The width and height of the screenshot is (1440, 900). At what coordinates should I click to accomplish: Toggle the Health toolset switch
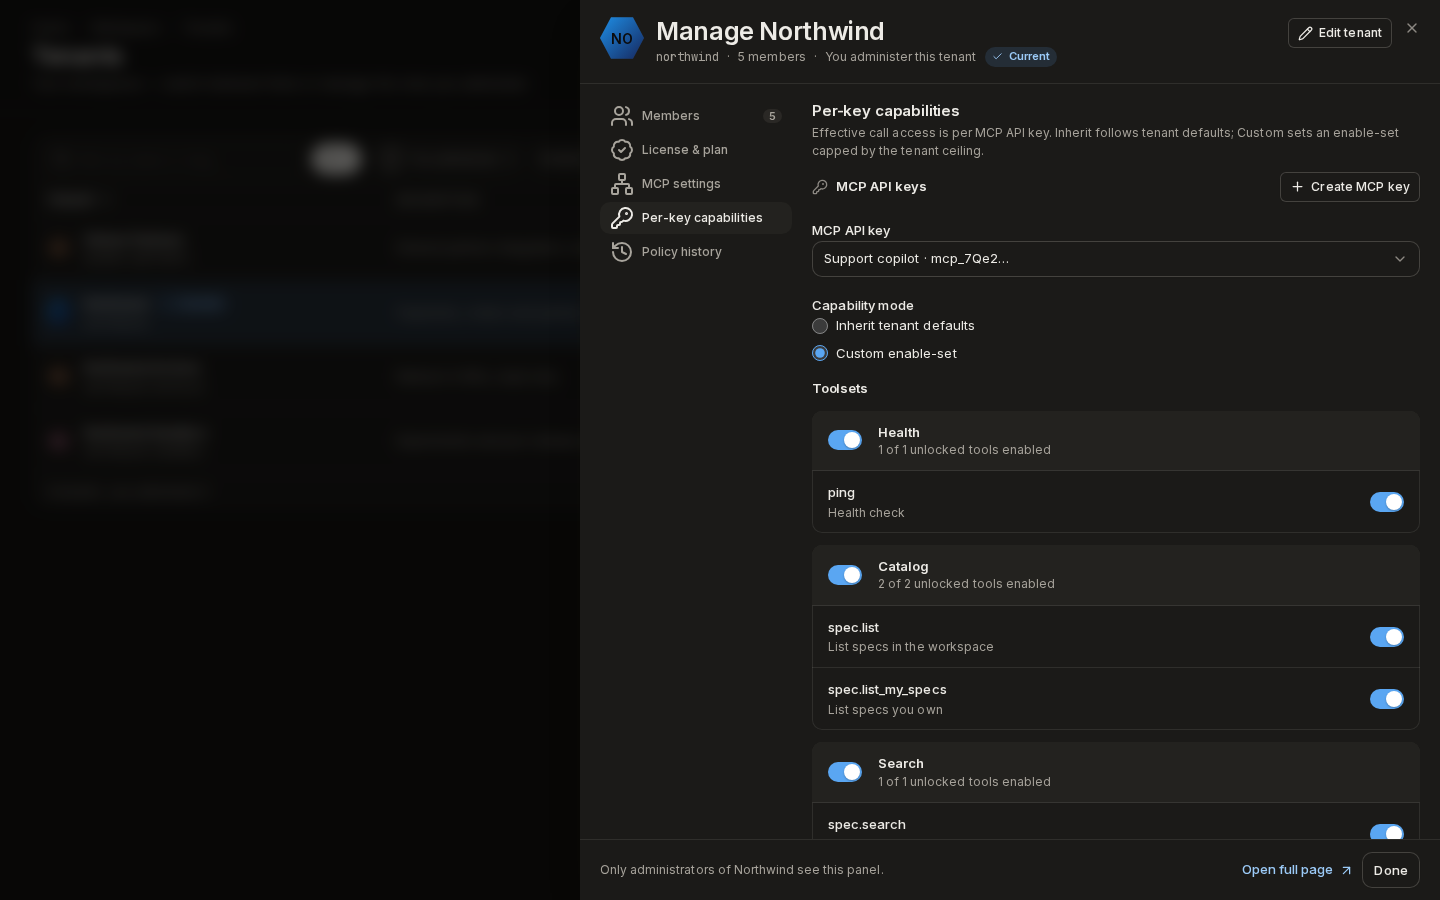pos(845,440)
